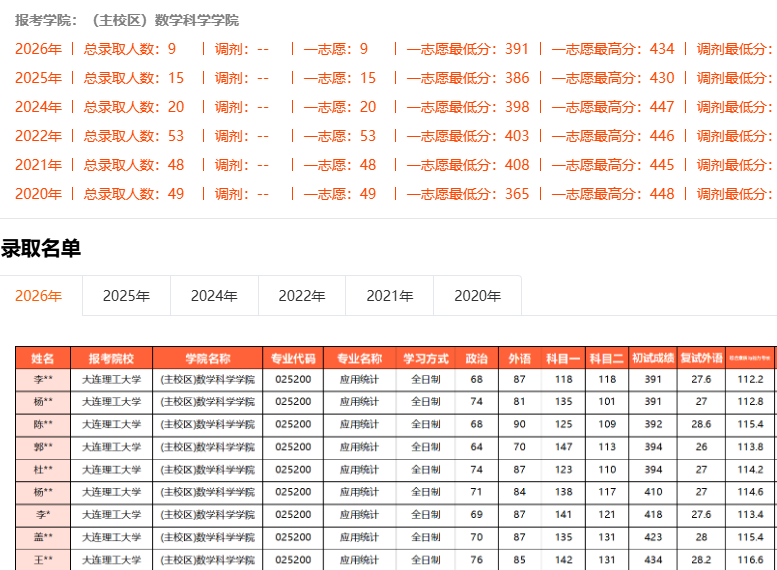Viewport: 777px width, 570px height.
Task: Click 总录取人数：9 in the 2026年 summary row
Action: (130, 49)
